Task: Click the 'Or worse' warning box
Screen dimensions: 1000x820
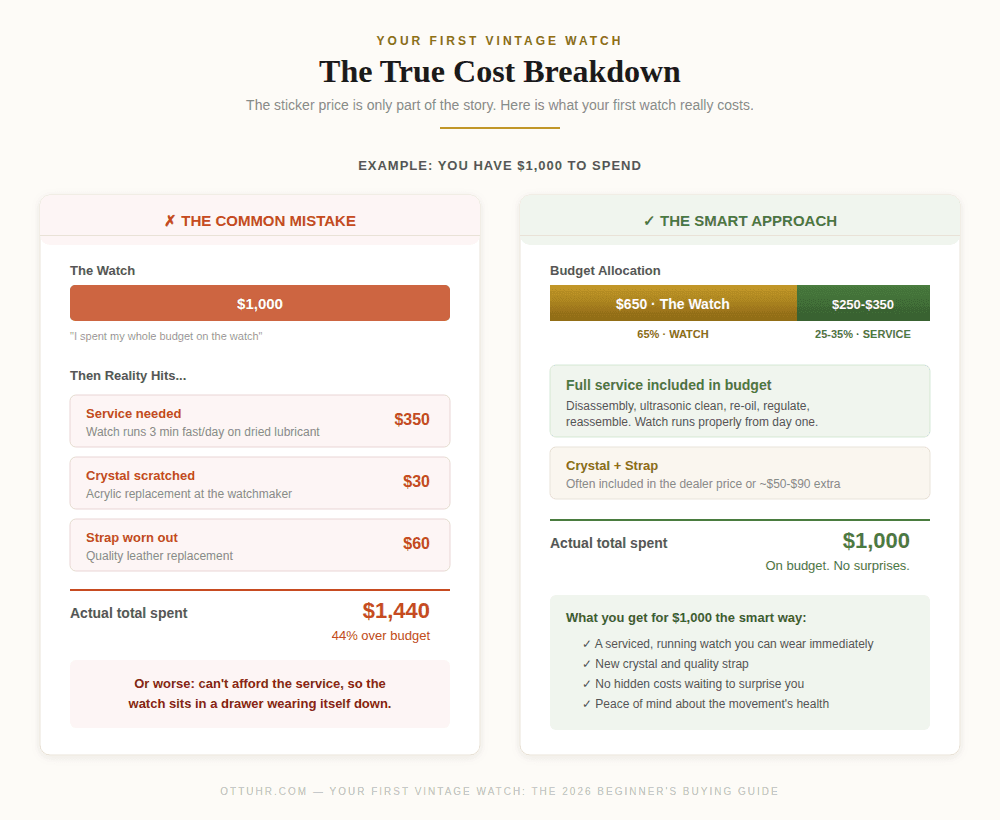Action: pos(260,693)
